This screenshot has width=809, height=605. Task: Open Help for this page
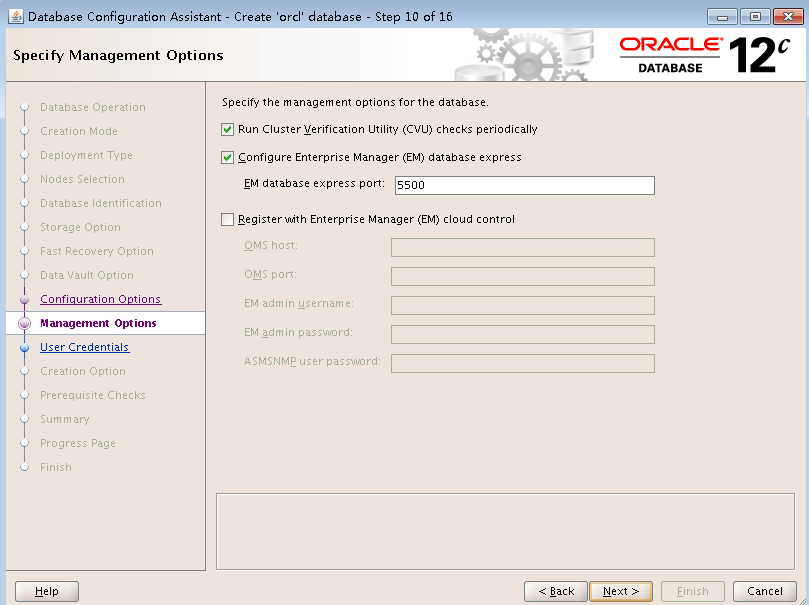[47, 591]
